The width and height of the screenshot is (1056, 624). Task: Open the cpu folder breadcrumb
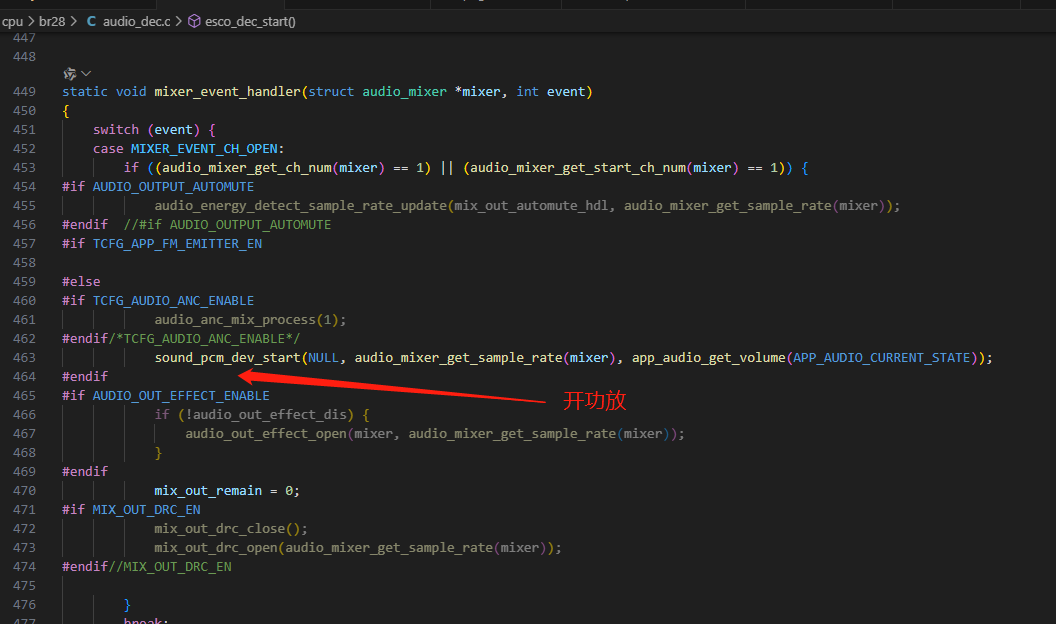point(12,22)
